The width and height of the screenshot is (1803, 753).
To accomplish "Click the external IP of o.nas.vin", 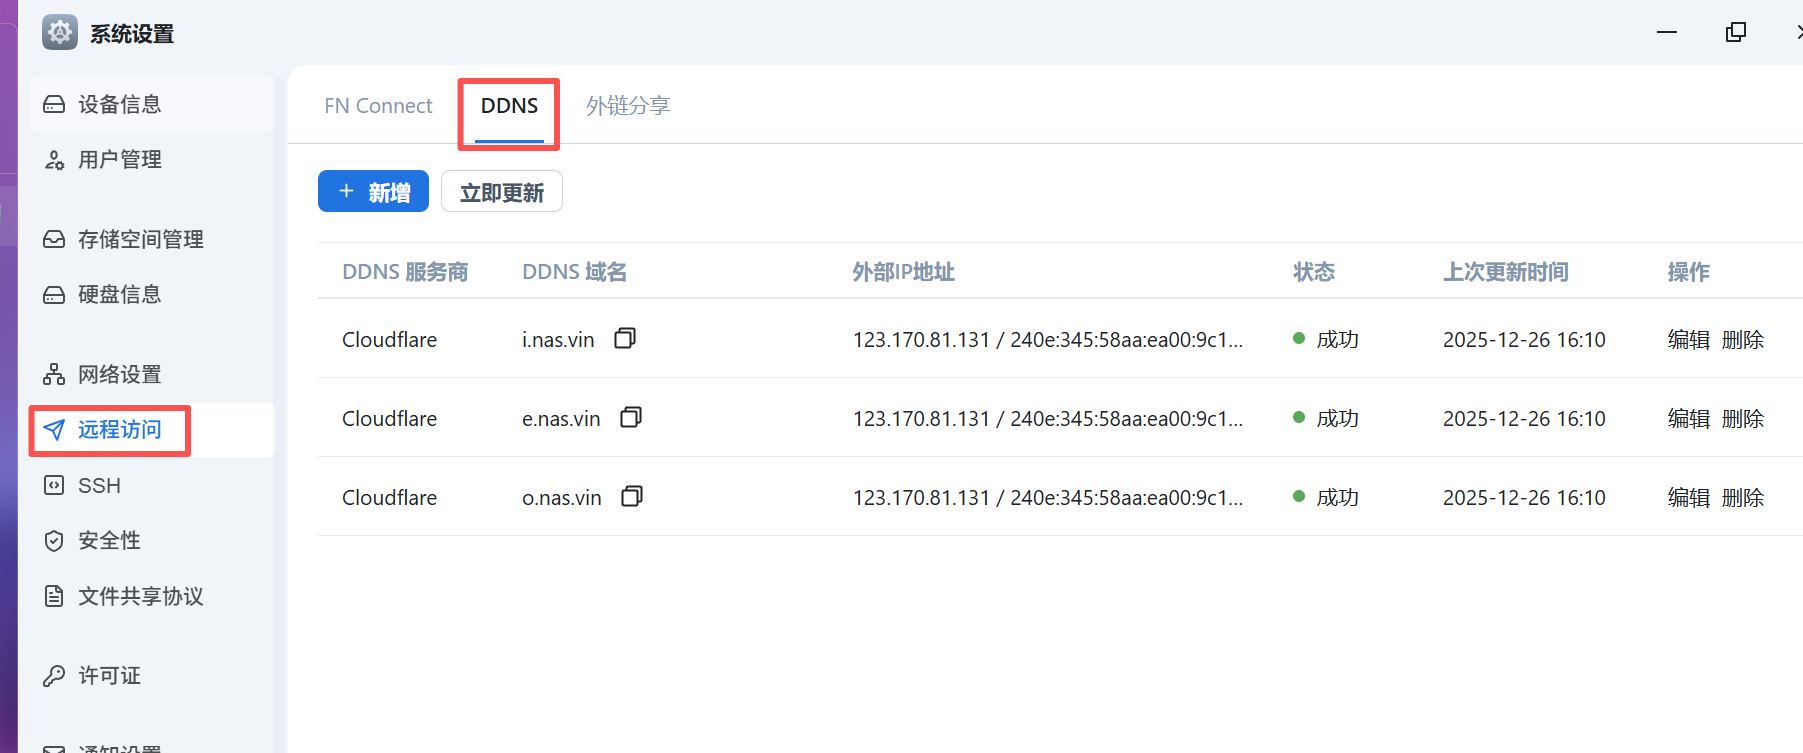I will click(x=1048, y=498).
